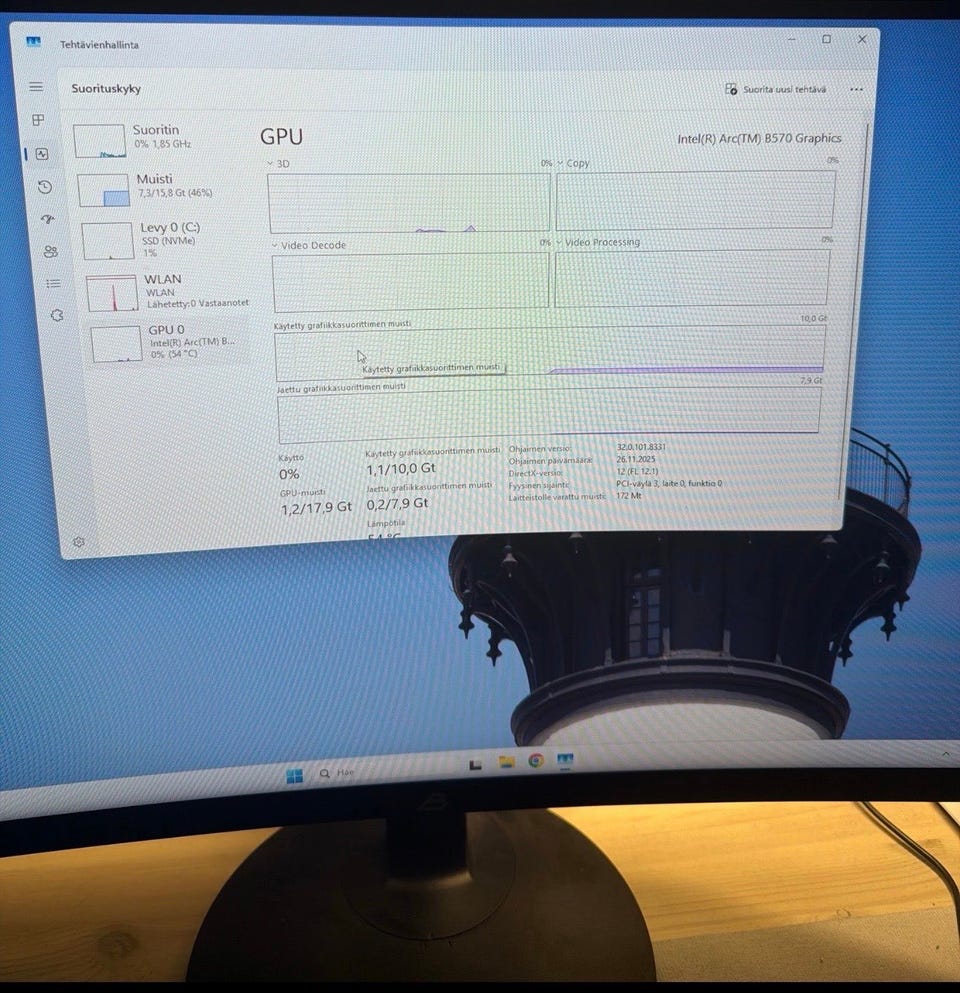Open the Details list icon
Image resolution: width=960 pixels, height=993 pixels.
(x=53, y=283)
